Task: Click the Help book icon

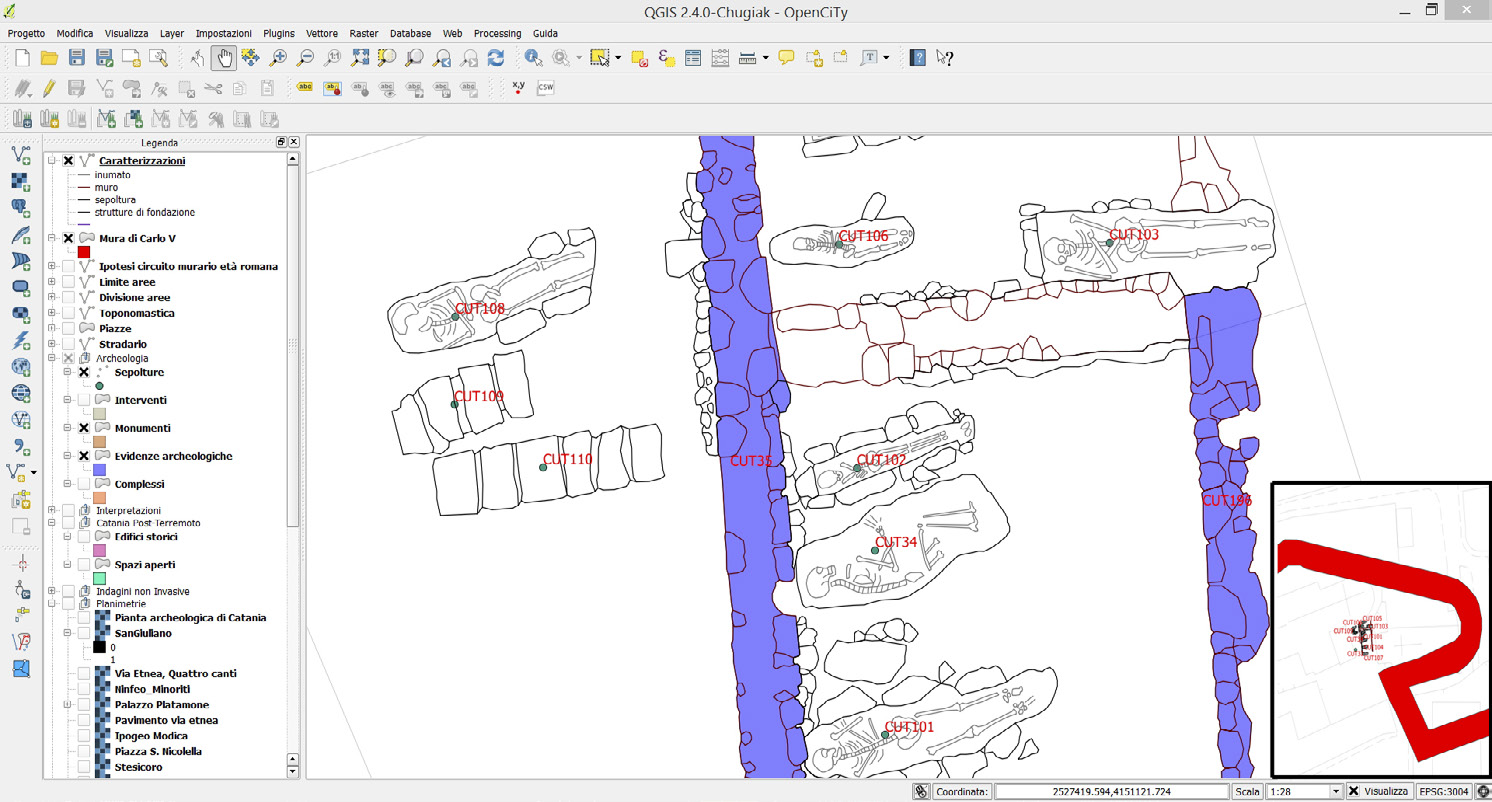Action: click(x=917, y=58)
